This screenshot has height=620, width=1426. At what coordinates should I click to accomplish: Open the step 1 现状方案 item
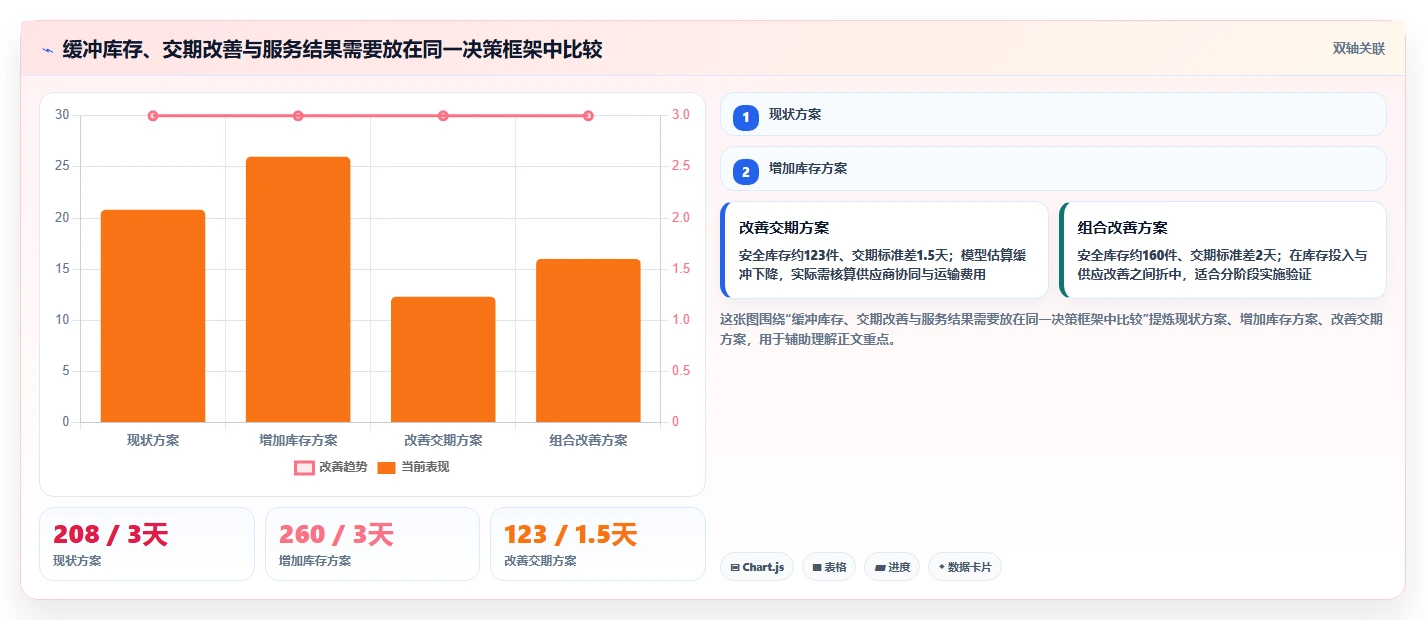1053,114
